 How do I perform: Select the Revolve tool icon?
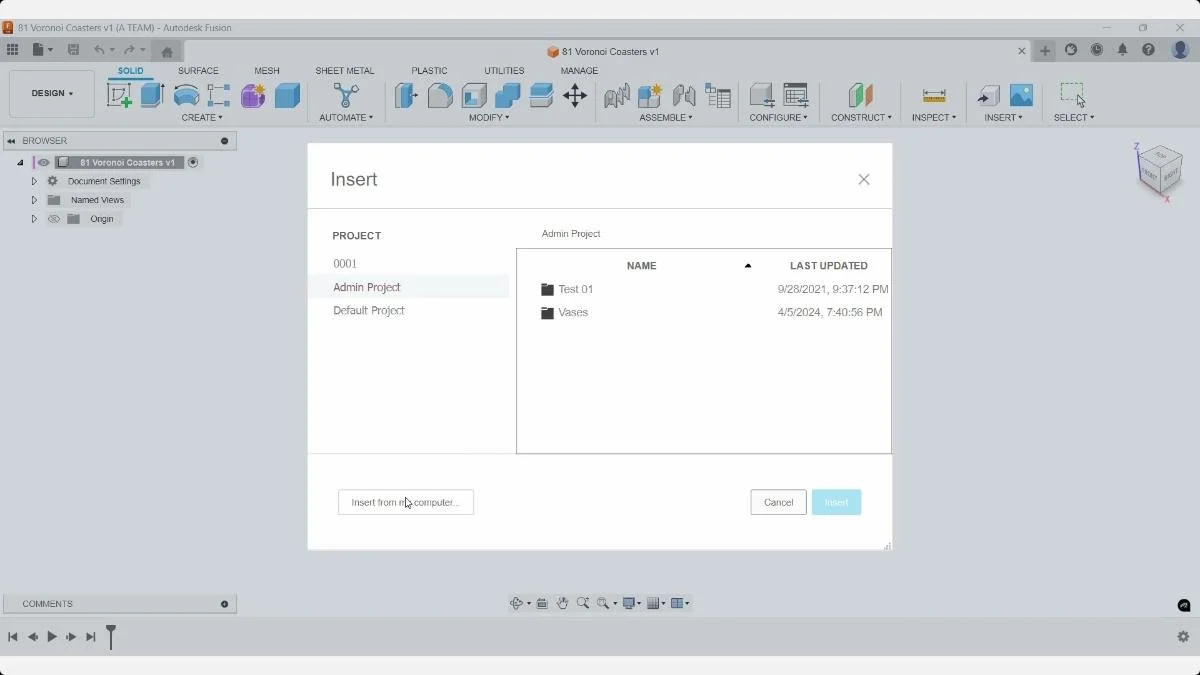186,95
